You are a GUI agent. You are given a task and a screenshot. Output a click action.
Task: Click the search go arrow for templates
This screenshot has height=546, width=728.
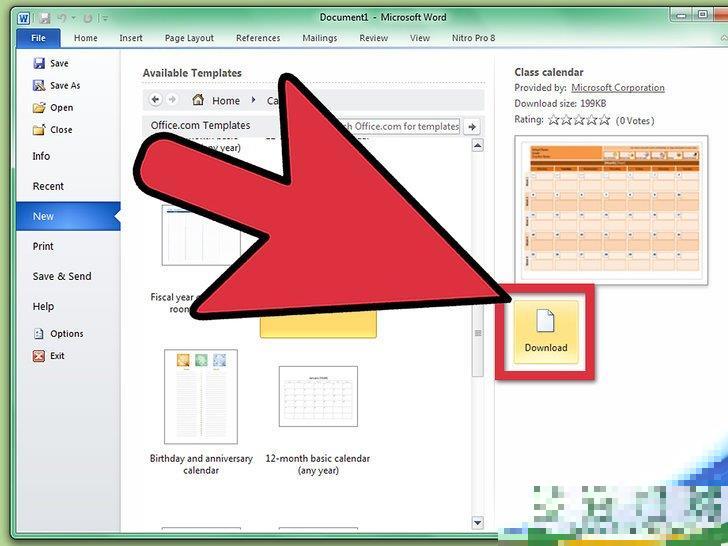[472, 127]
